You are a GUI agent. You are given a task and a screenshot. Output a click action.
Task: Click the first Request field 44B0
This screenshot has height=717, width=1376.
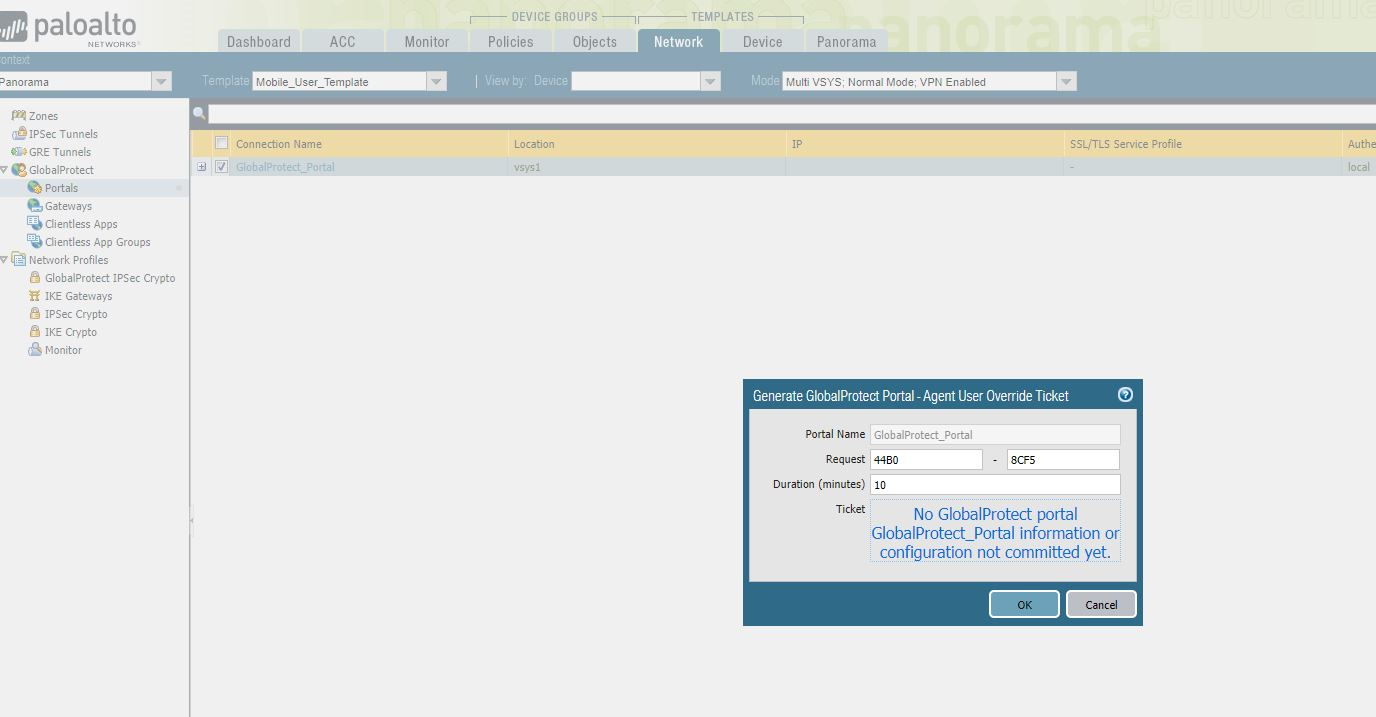click(x=926, y=459)
